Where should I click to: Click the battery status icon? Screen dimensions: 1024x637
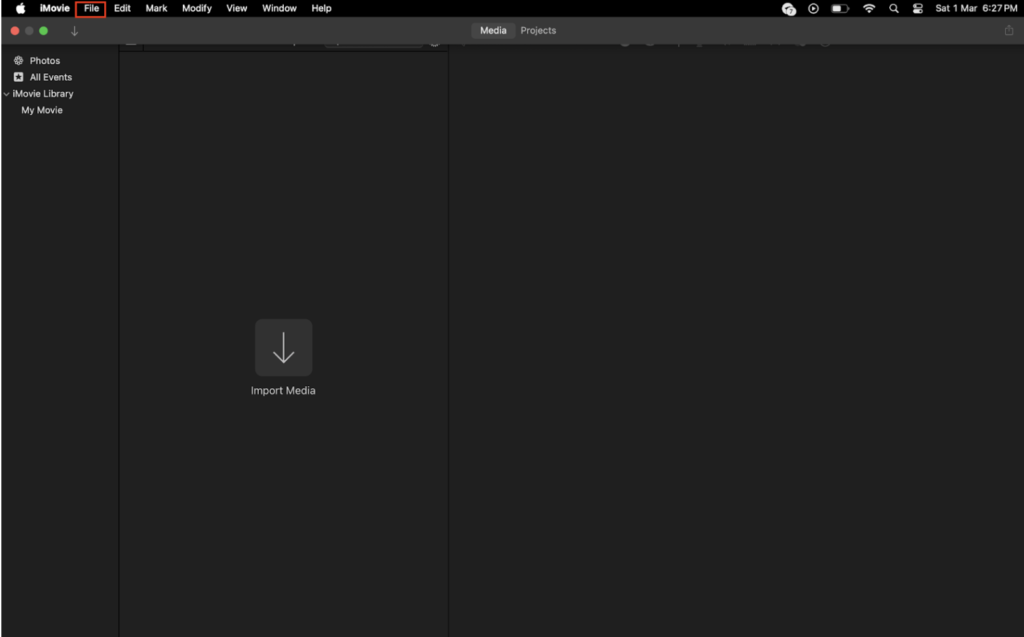pos(840,8)
